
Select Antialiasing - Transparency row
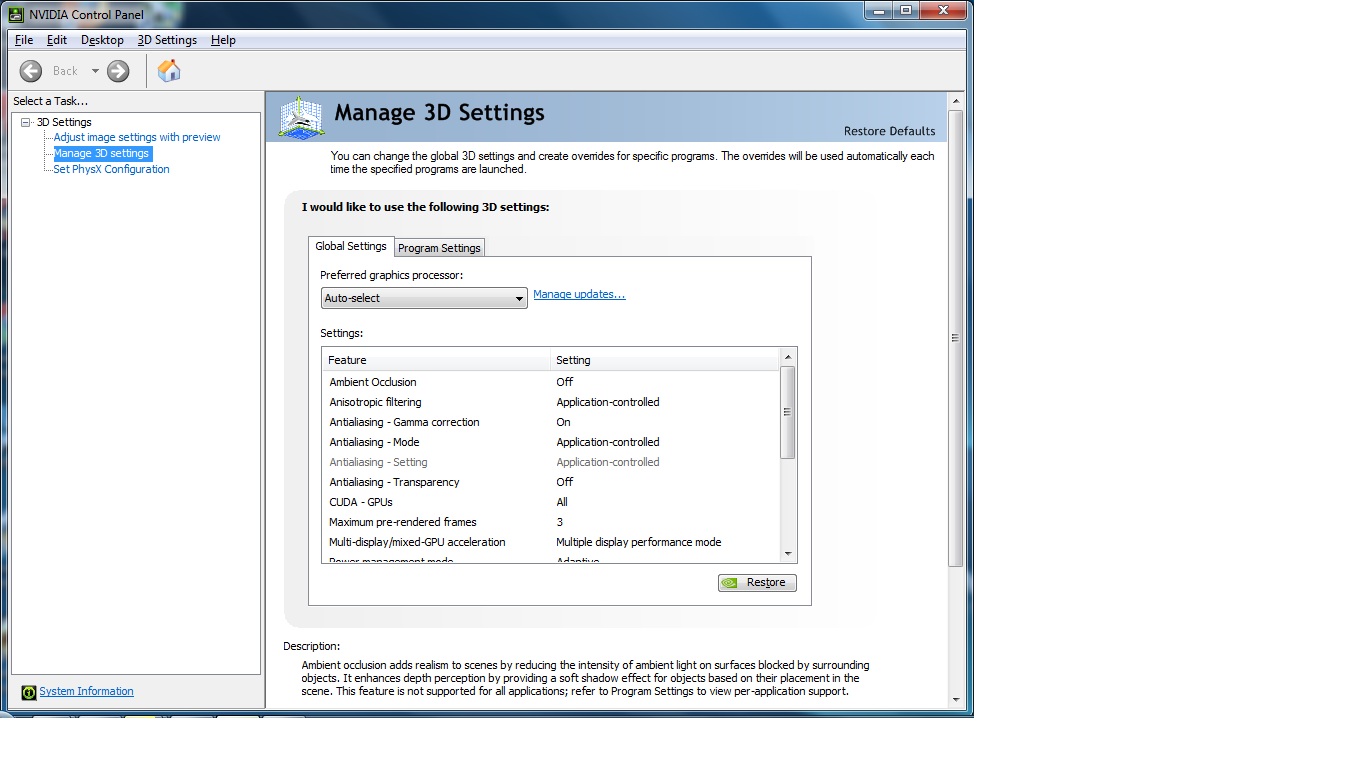pos(550,482)
